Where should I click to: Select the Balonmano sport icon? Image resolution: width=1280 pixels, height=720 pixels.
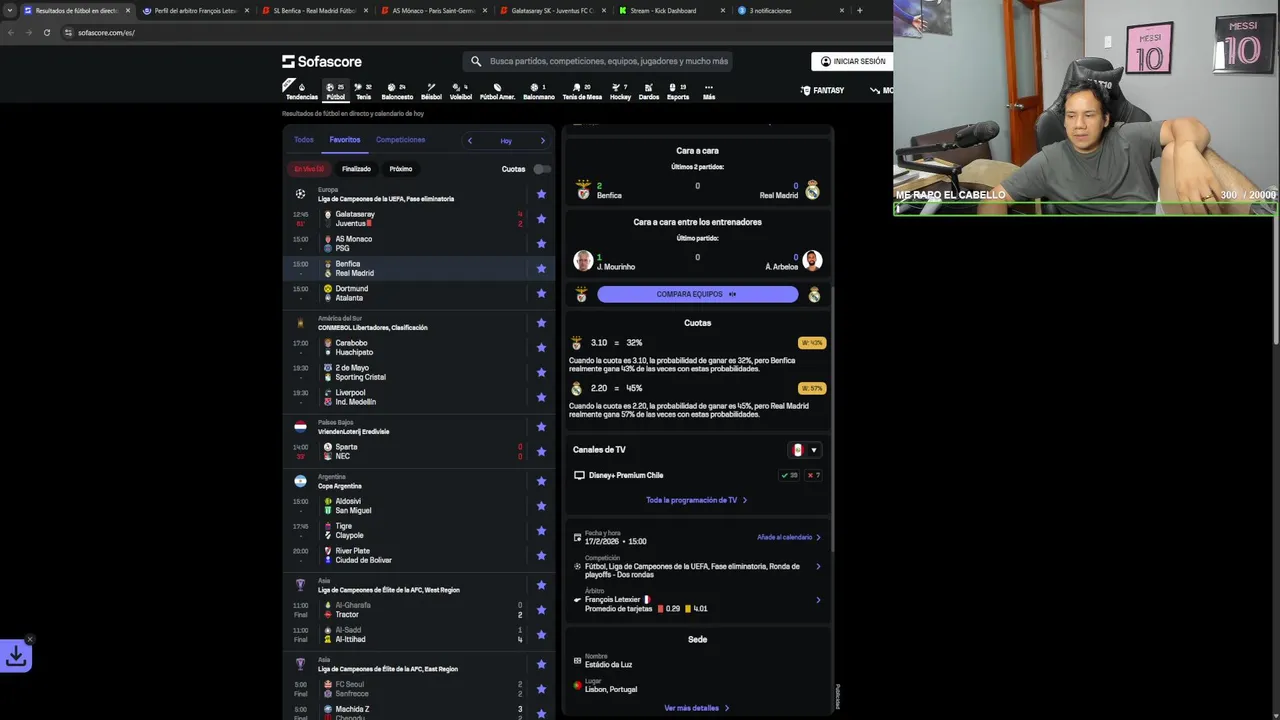pos(539,91)
